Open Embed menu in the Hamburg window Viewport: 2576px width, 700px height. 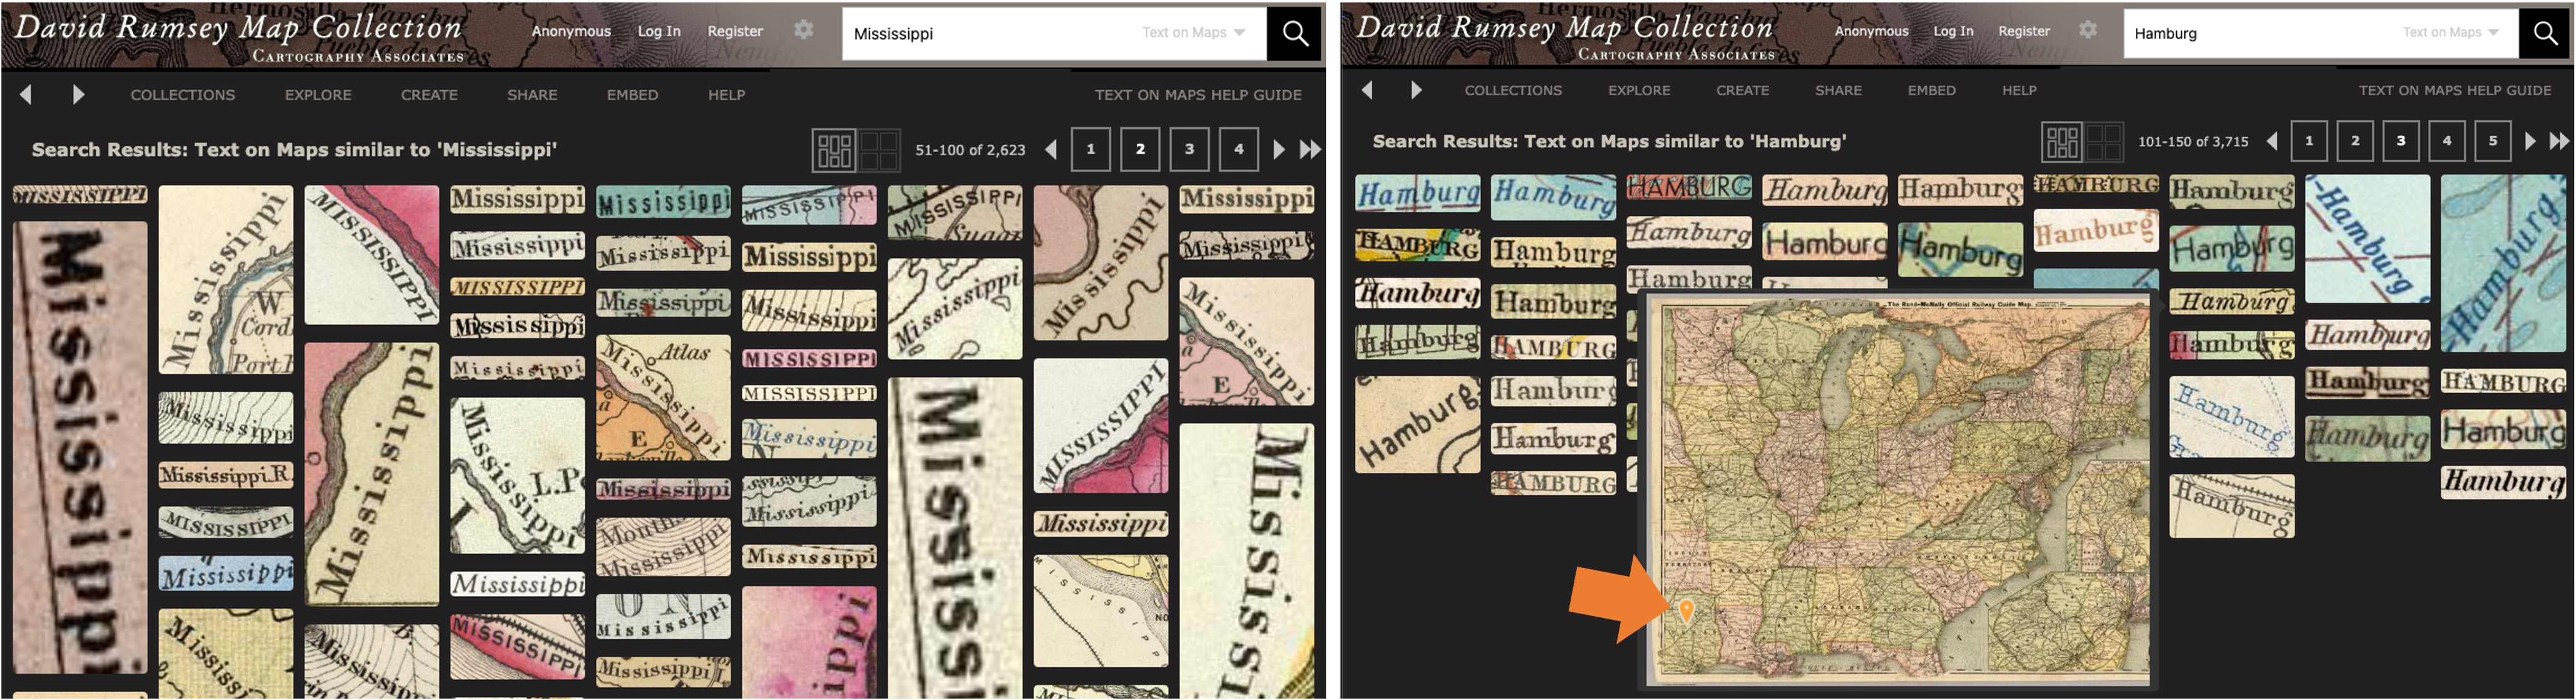[1931, 90]
